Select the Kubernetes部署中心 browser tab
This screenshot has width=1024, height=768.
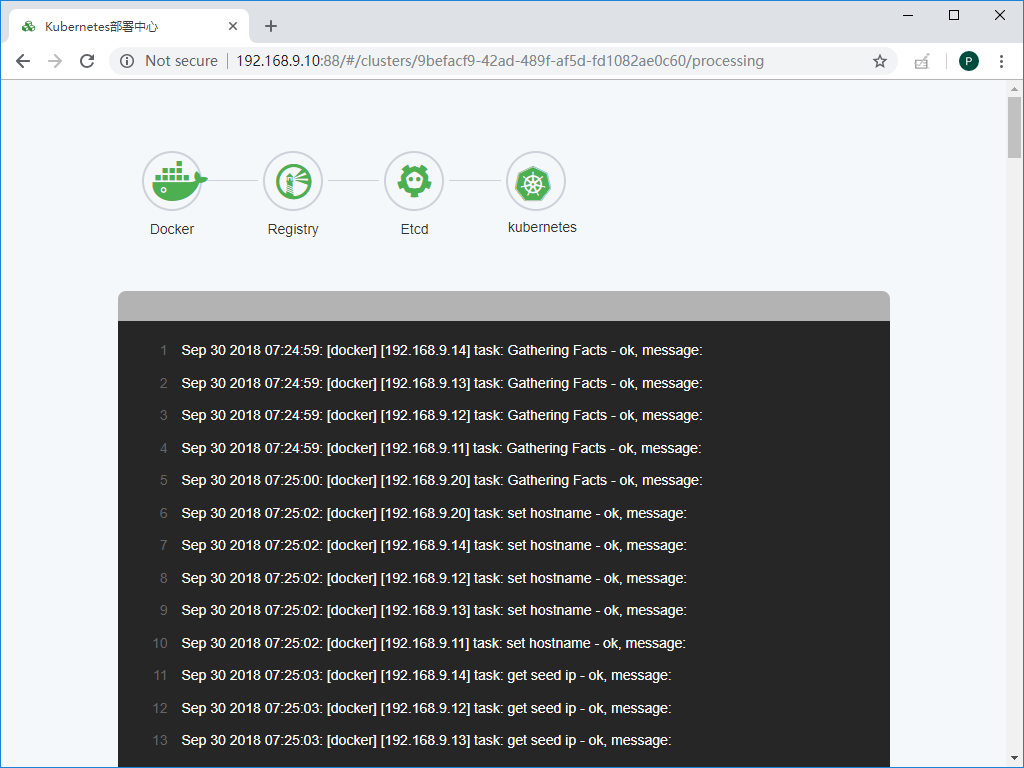pyautogui.click(x=129, y=26)
